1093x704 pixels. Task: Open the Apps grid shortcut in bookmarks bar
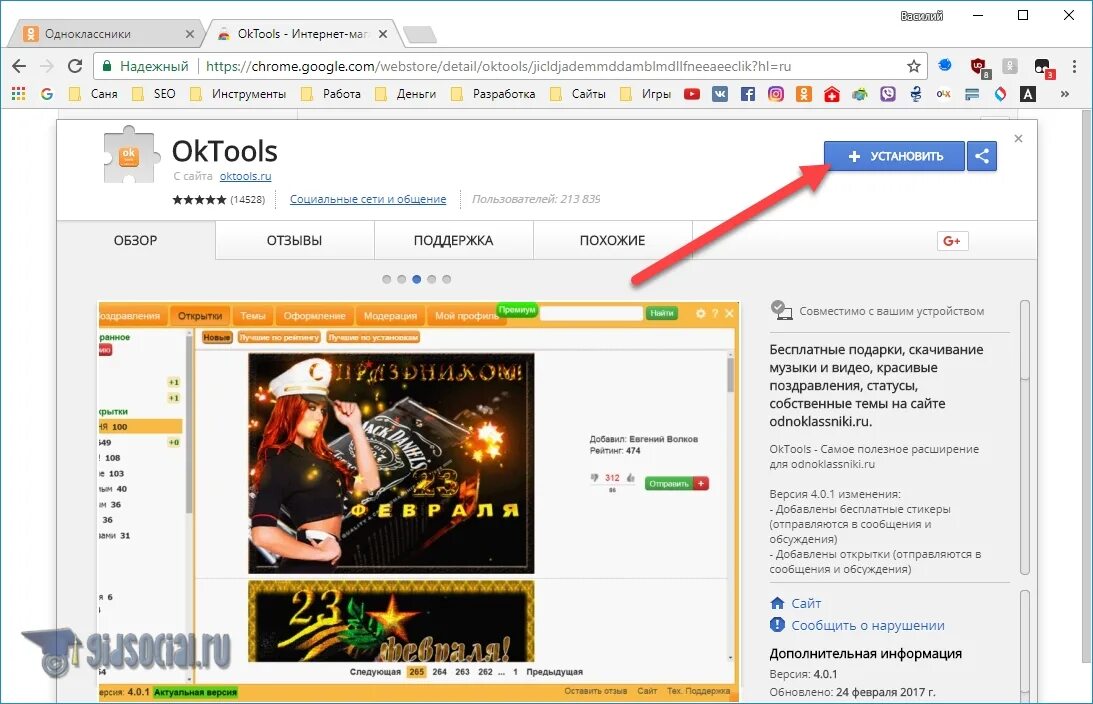[19, 94]
